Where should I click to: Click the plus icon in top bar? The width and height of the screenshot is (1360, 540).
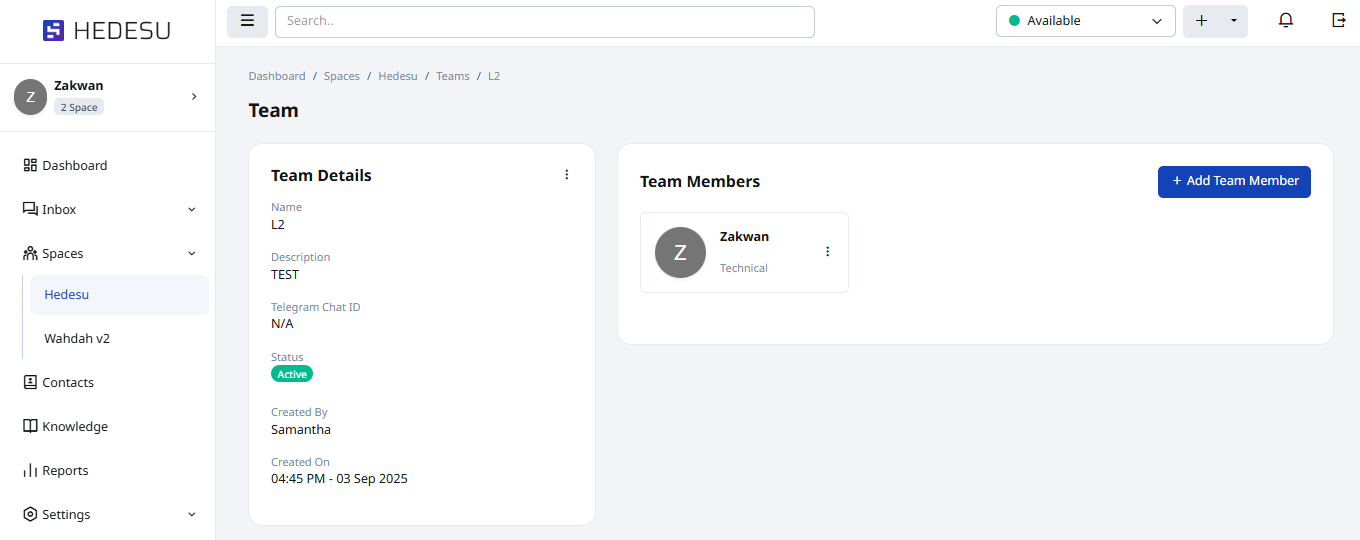(x=1201, y=21)
